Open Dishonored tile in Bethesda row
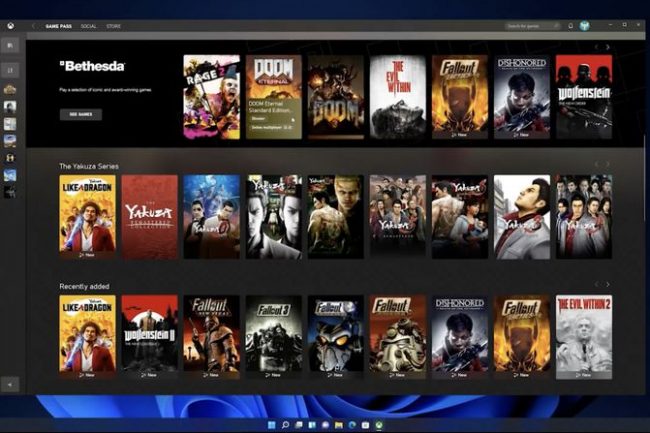The image size is (650, 433). click(x=522, y=97)
